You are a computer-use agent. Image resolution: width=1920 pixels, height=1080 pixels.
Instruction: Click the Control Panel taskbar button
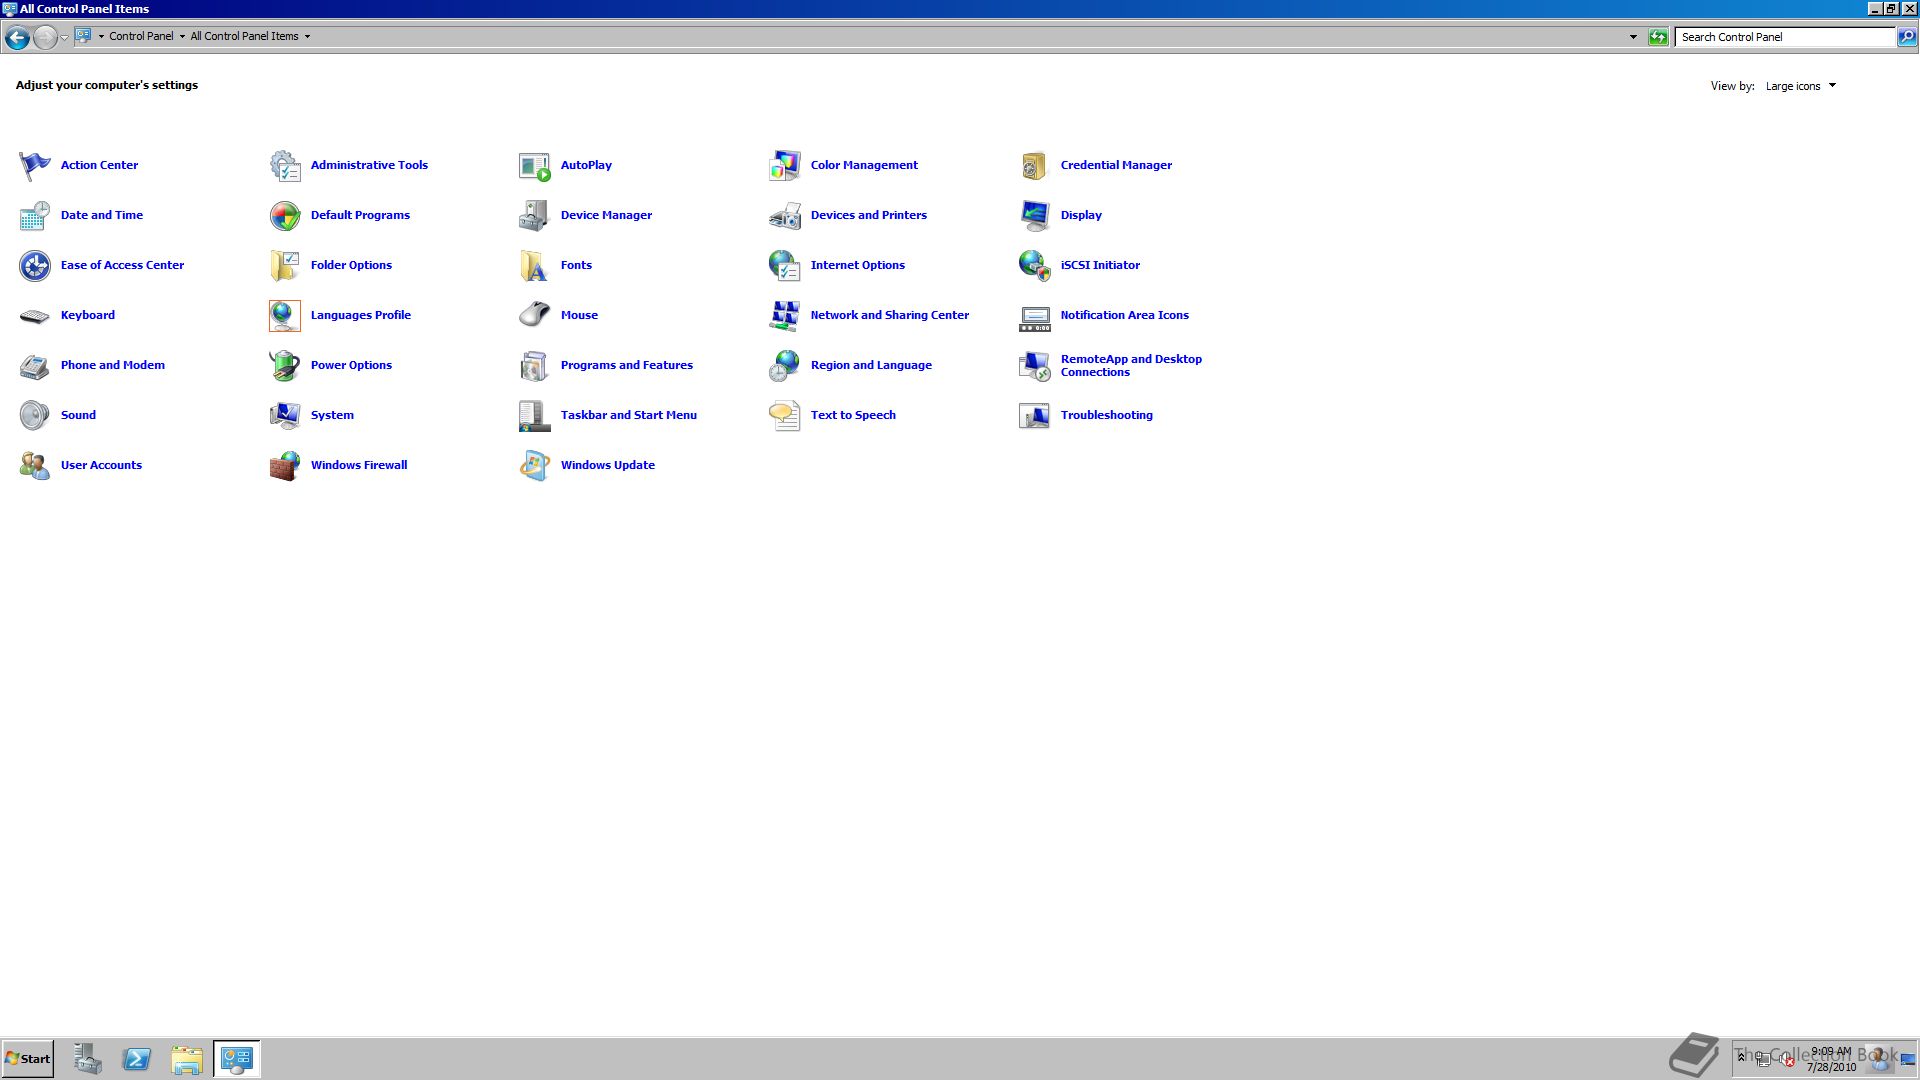237,1059
